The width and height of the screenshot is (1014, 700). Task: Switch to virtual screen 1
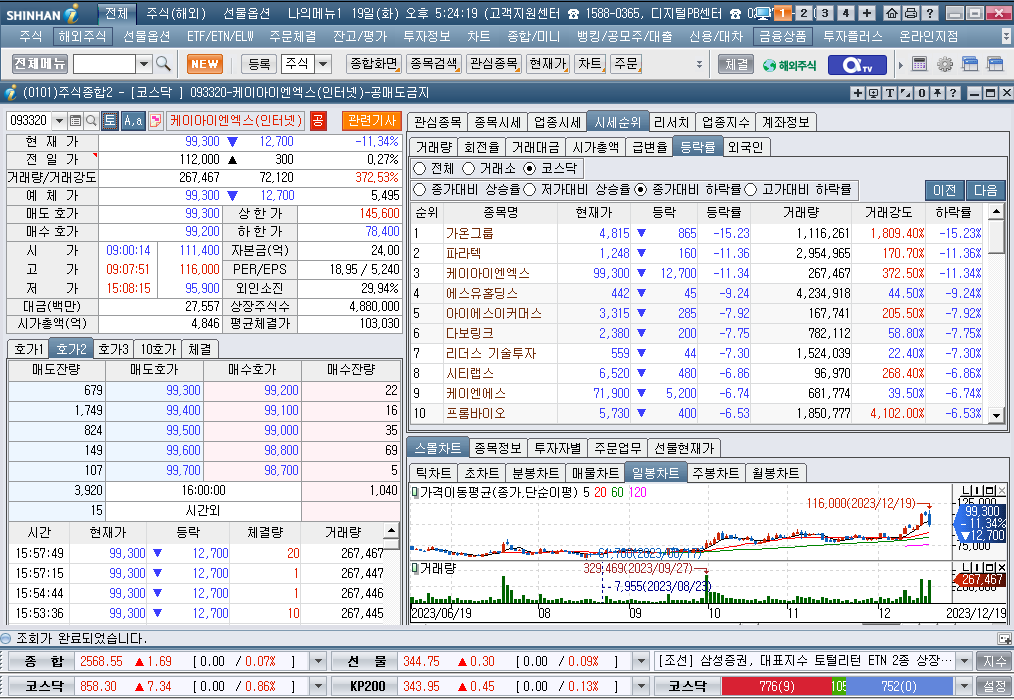[782, 13]
